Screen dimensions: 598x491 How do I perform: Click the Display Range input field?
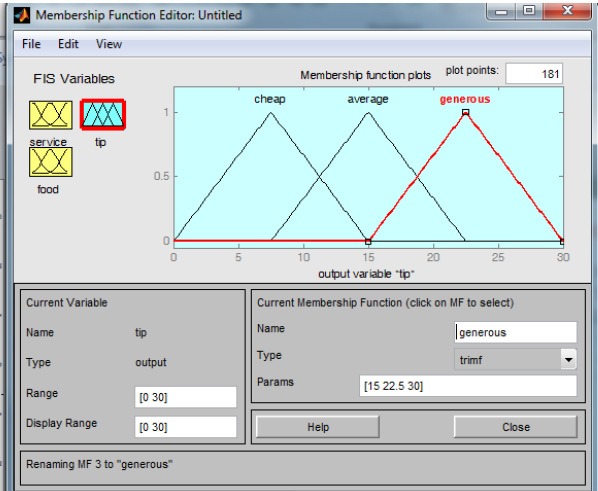click(x=185, y=427)
